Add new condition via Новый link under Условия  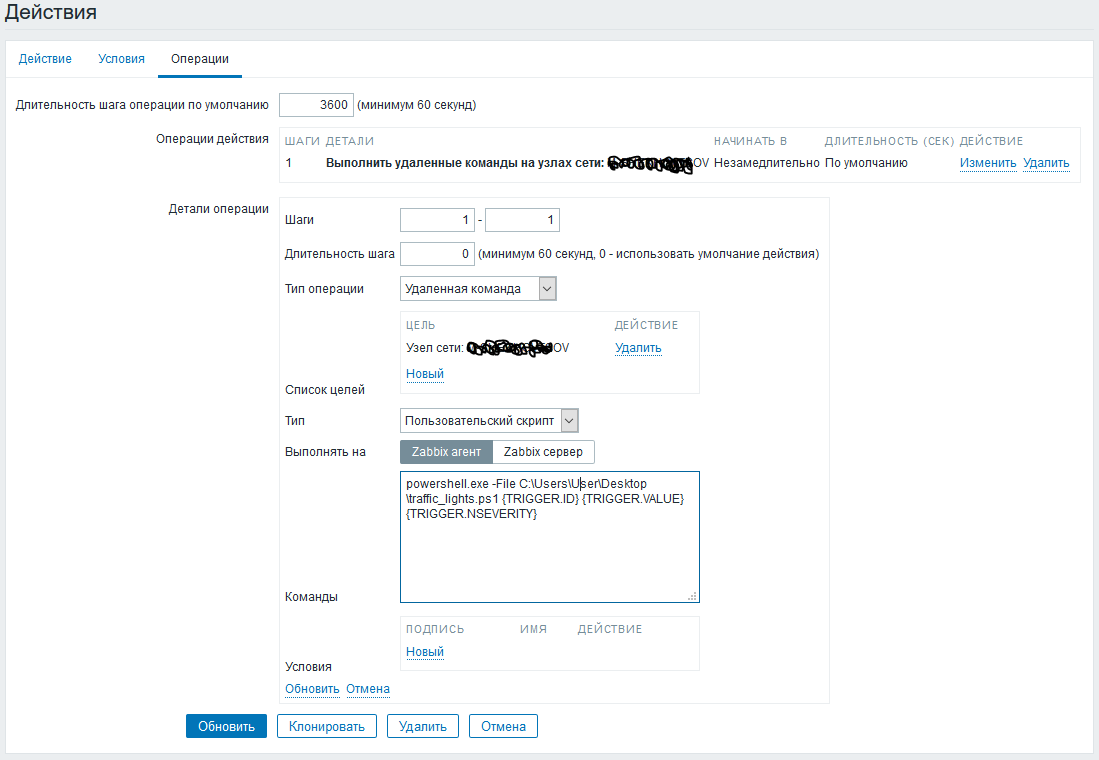coord(425,651)
